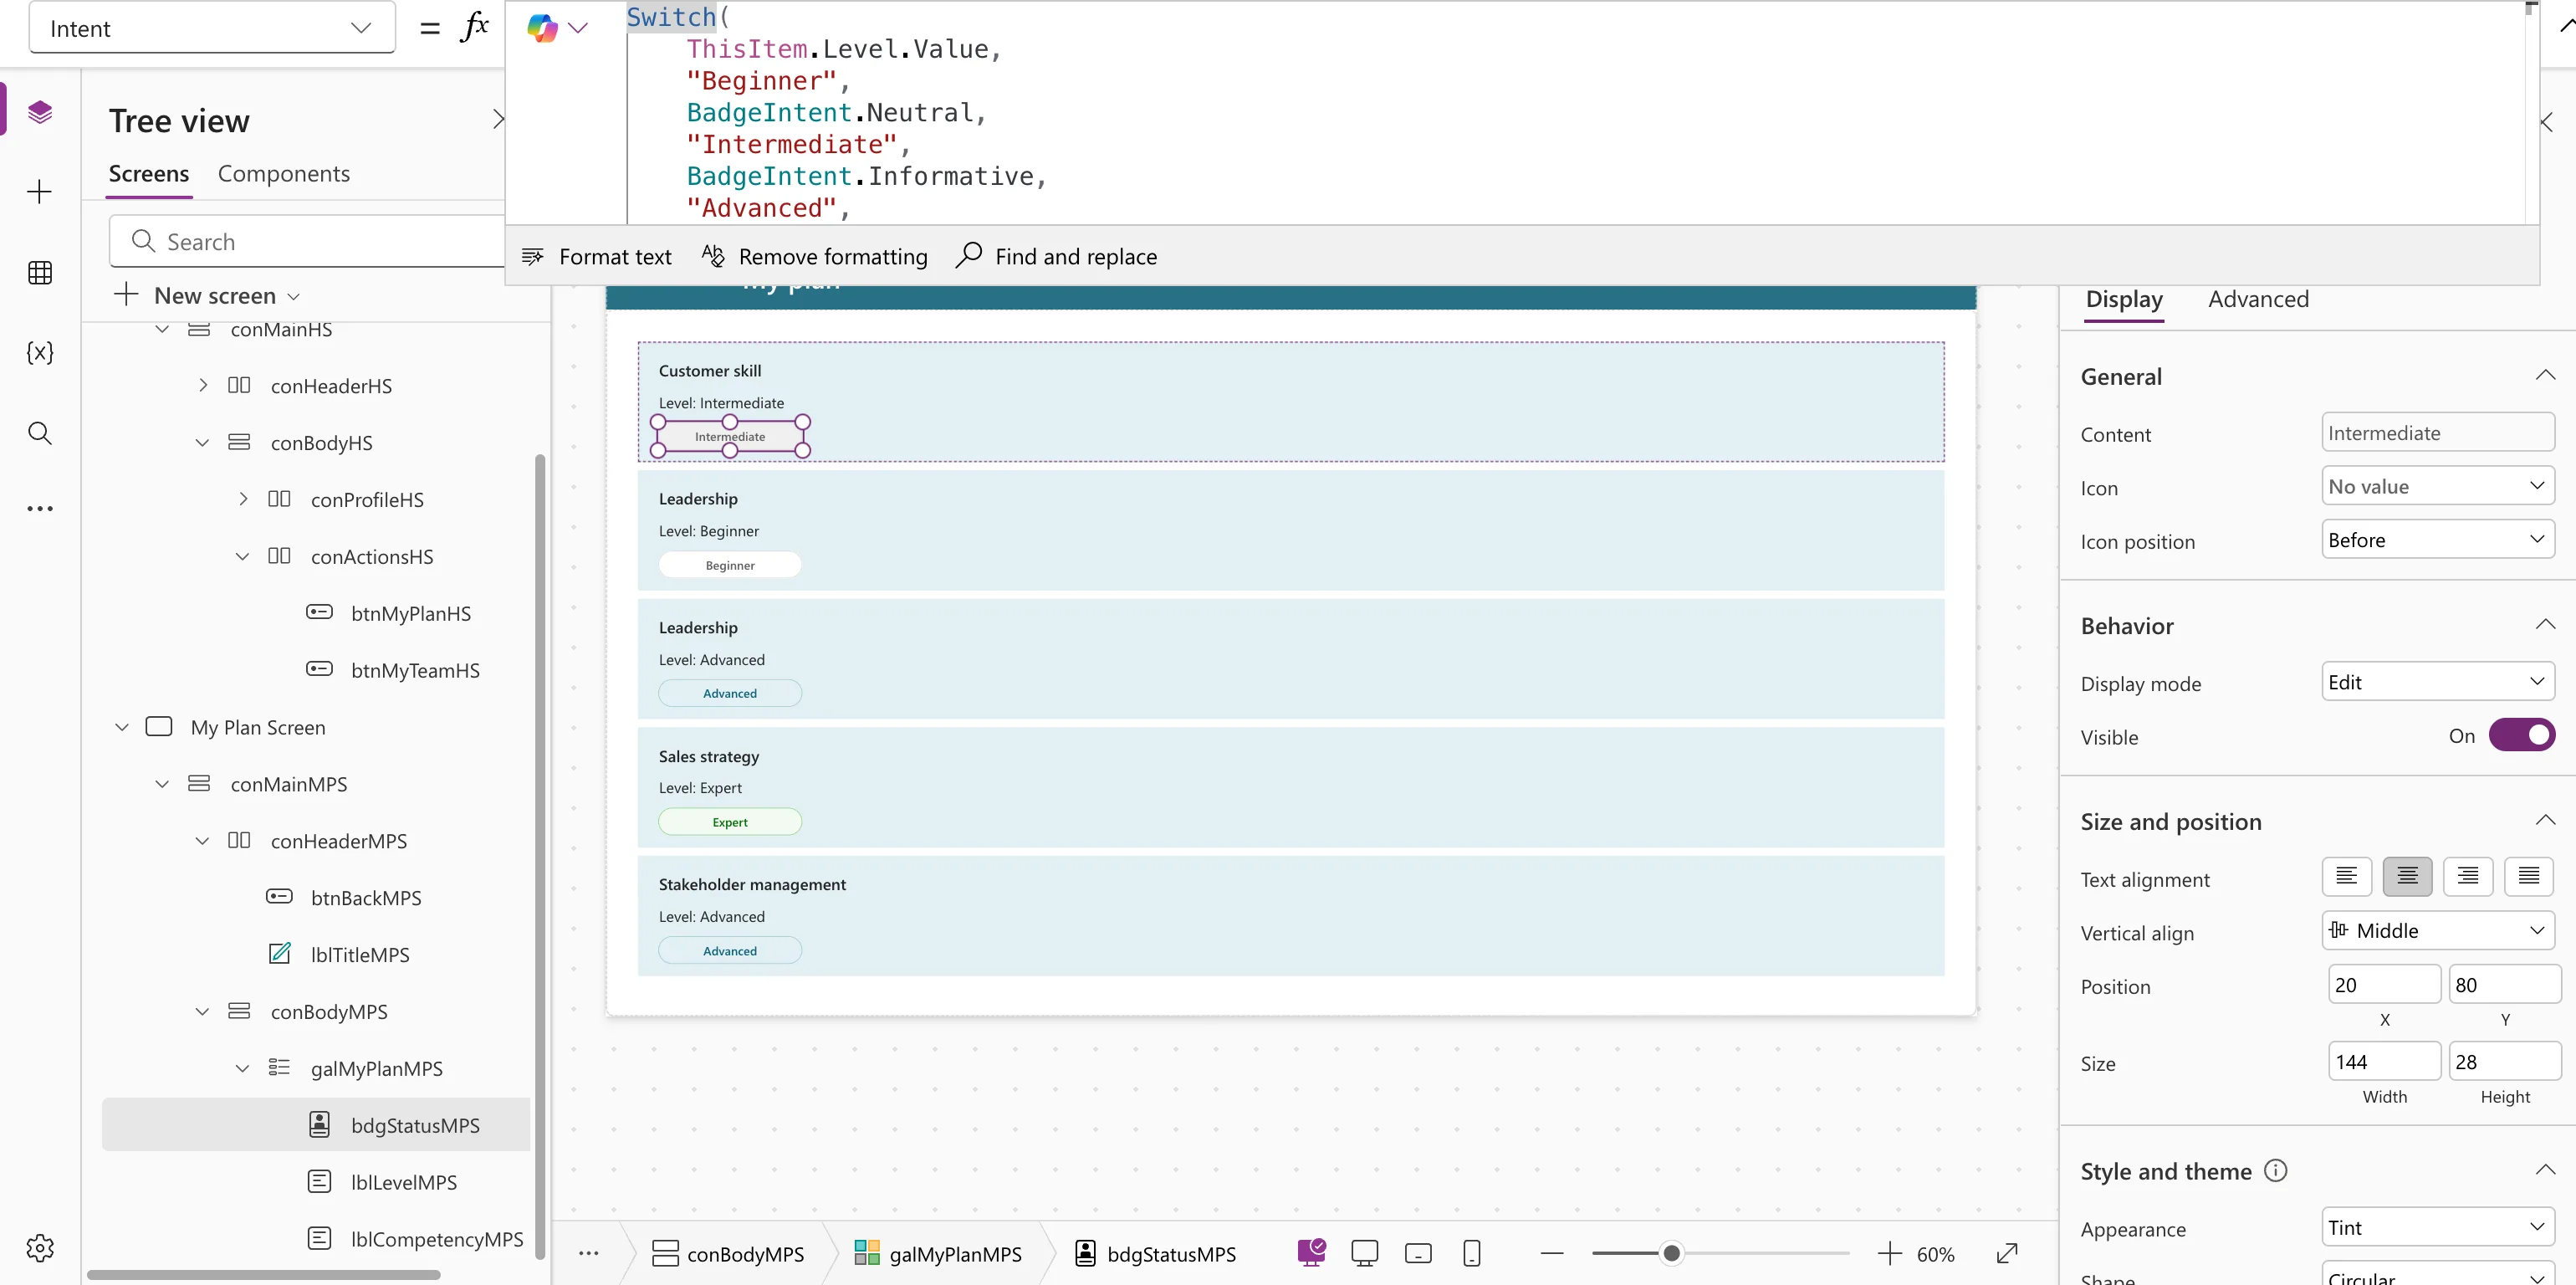This screenshot has width=2576, height=1285.
Task: Select tablet preview device icon
Action: [x=1418, y=1253]
